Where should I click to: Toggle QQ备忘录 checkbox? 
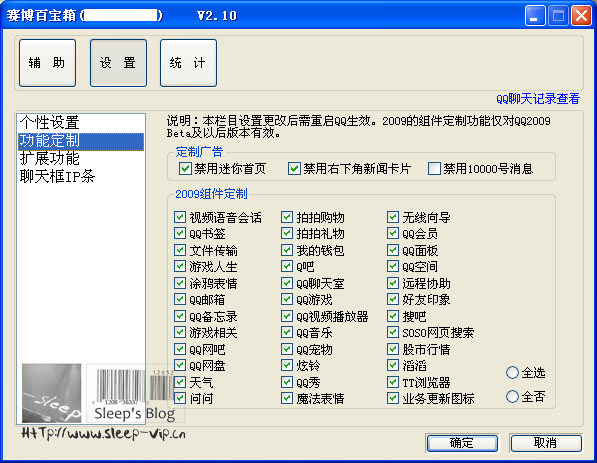click(x=180, y=316)
